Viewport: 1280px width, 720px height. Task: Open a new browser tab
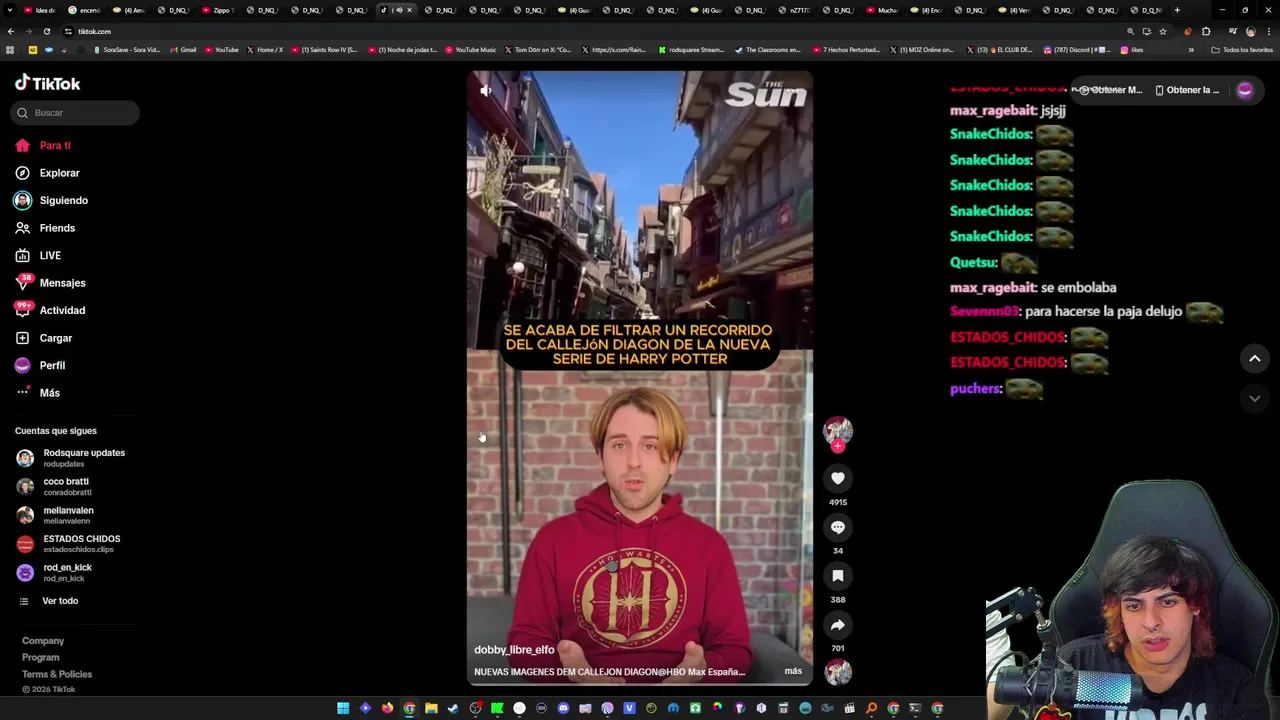pos(1177,10)
